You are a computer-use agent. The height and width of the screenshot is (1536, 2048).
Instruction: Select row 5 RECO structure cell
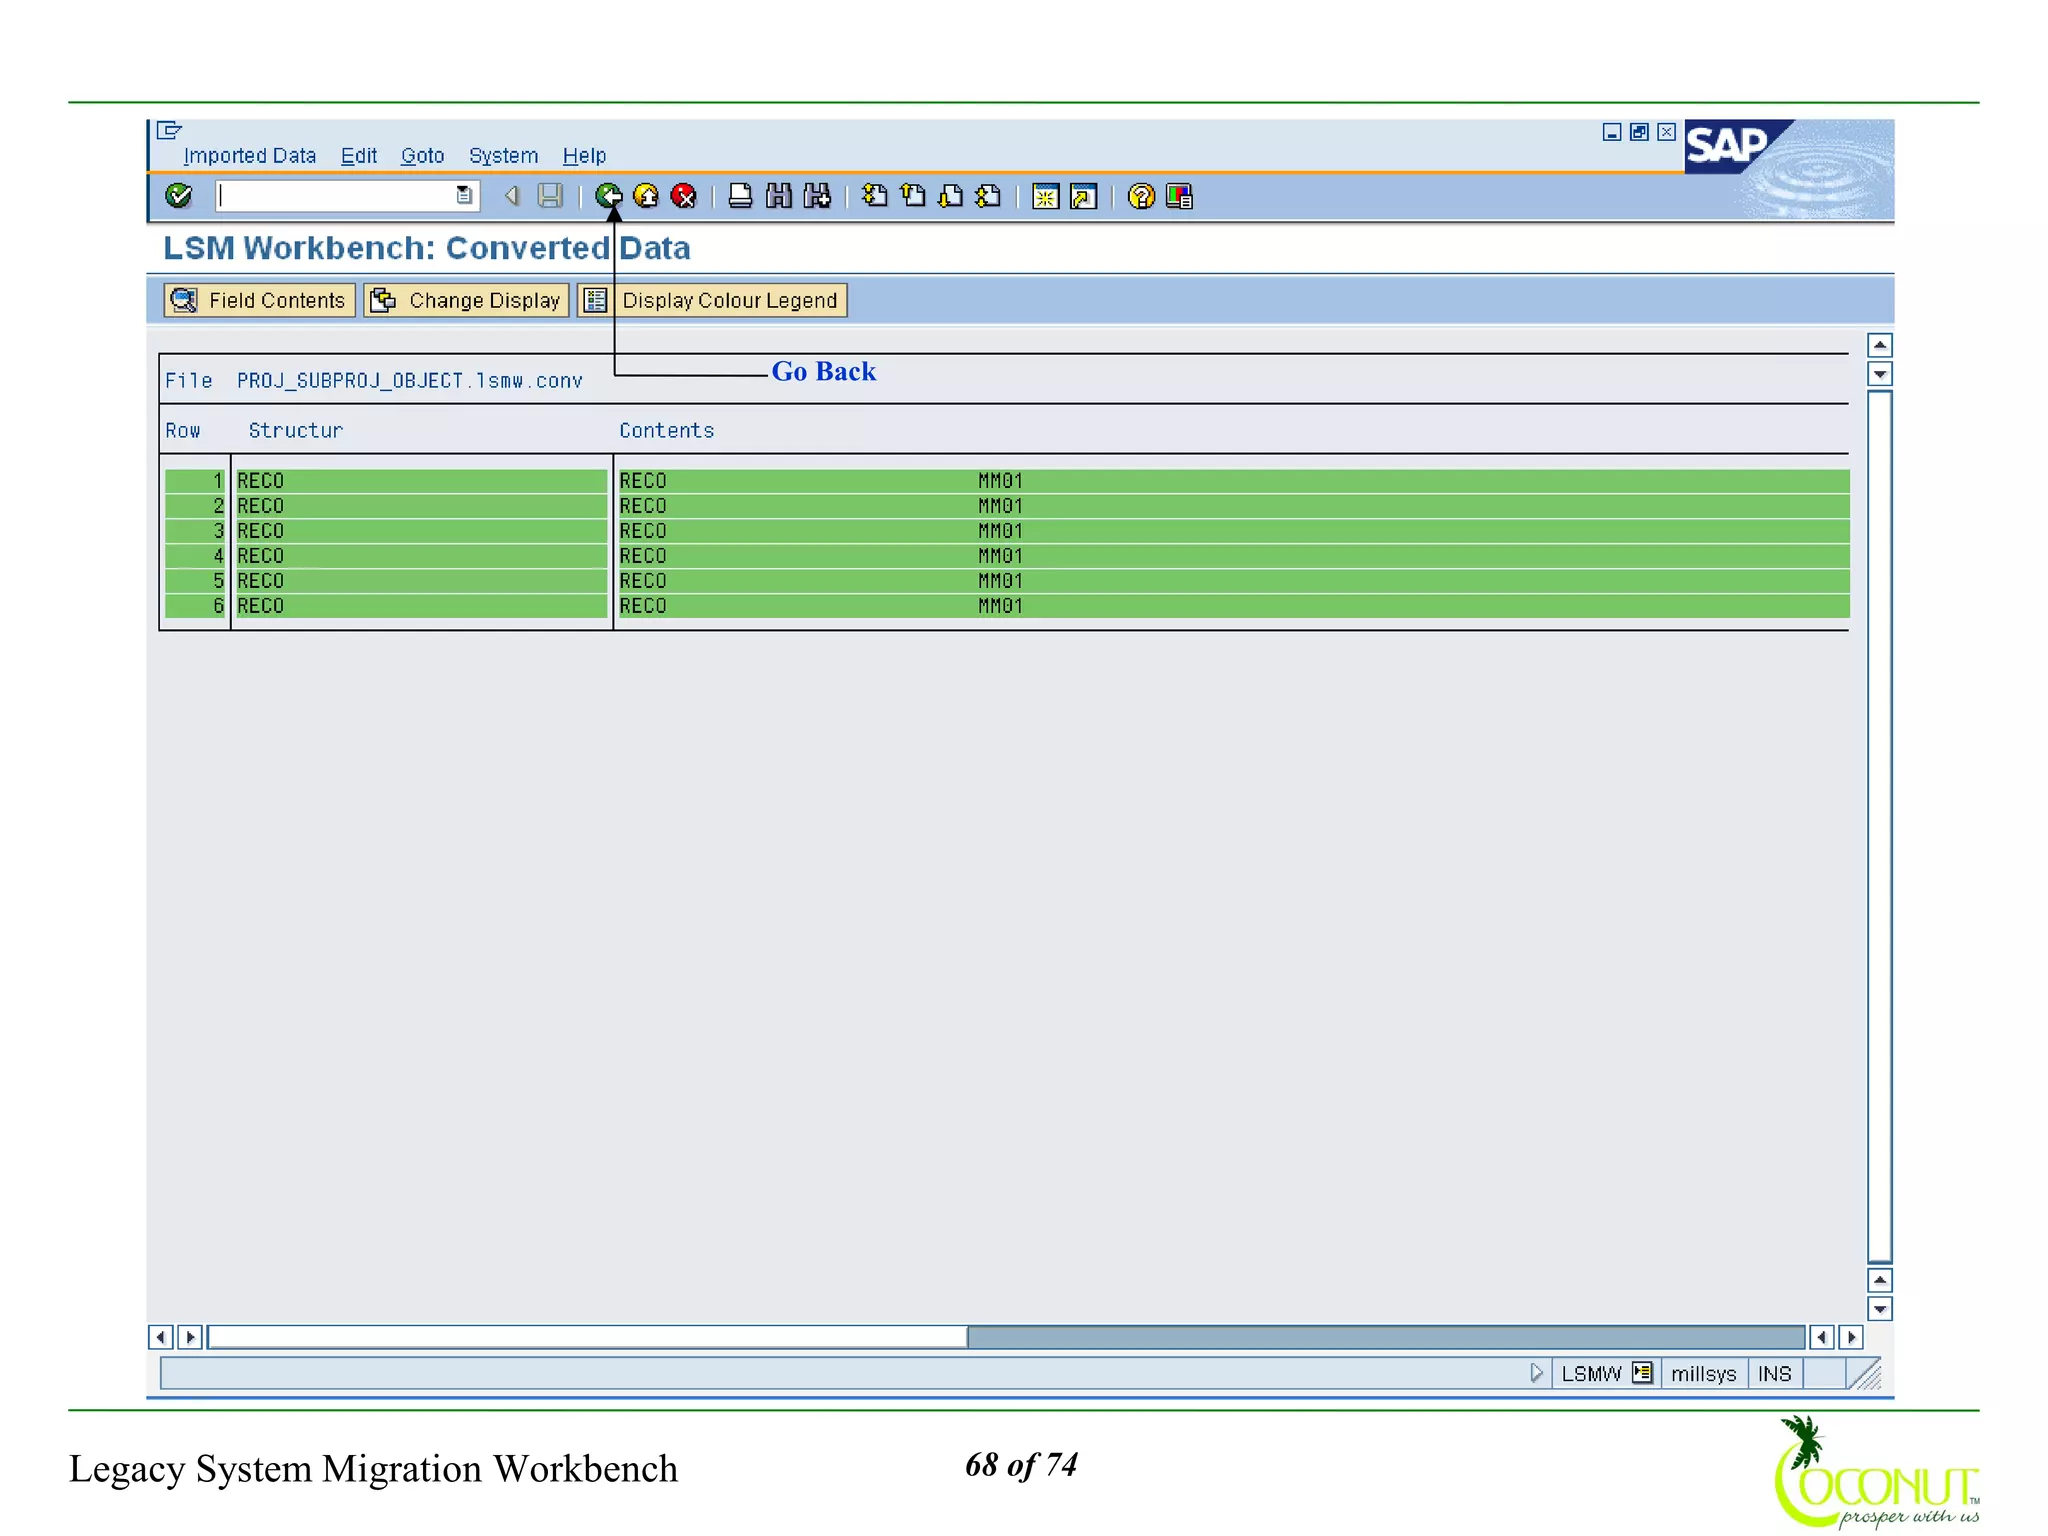[x=421, y=581]
